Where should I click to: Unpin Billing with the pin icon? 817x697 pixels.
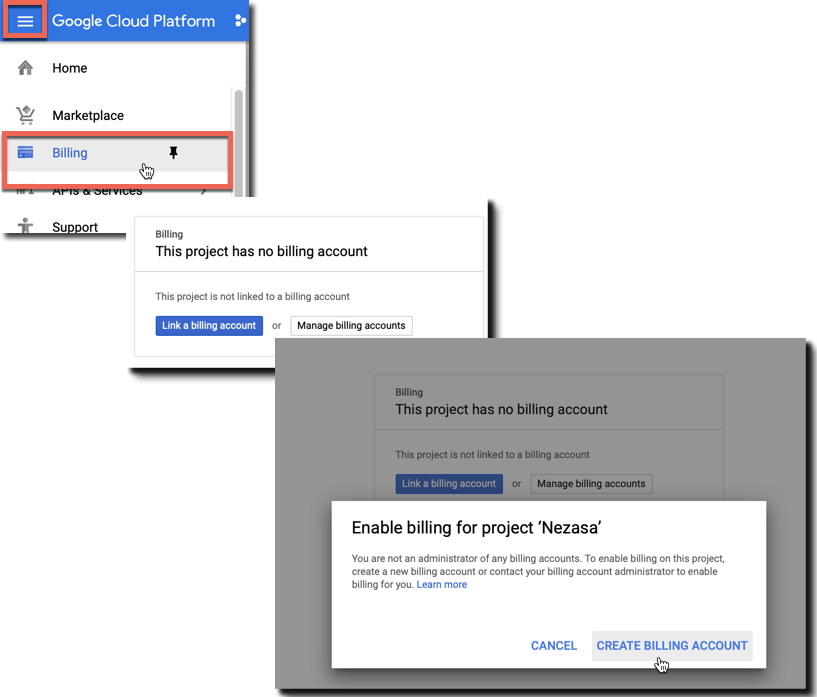(x=174, y=153)
